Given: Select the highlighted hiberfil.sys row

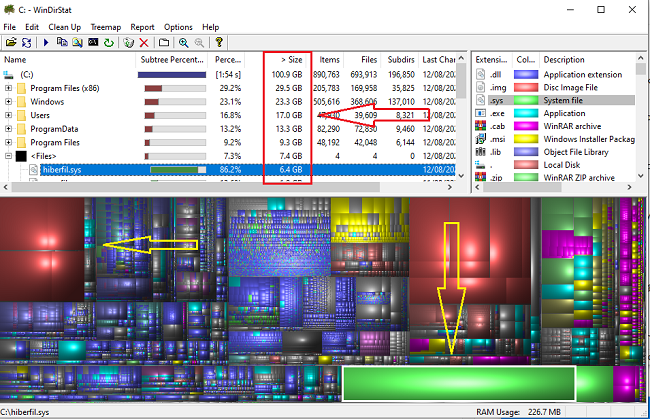Looking at the screenshot, I should pyautogui.click(x=228, y=170).
